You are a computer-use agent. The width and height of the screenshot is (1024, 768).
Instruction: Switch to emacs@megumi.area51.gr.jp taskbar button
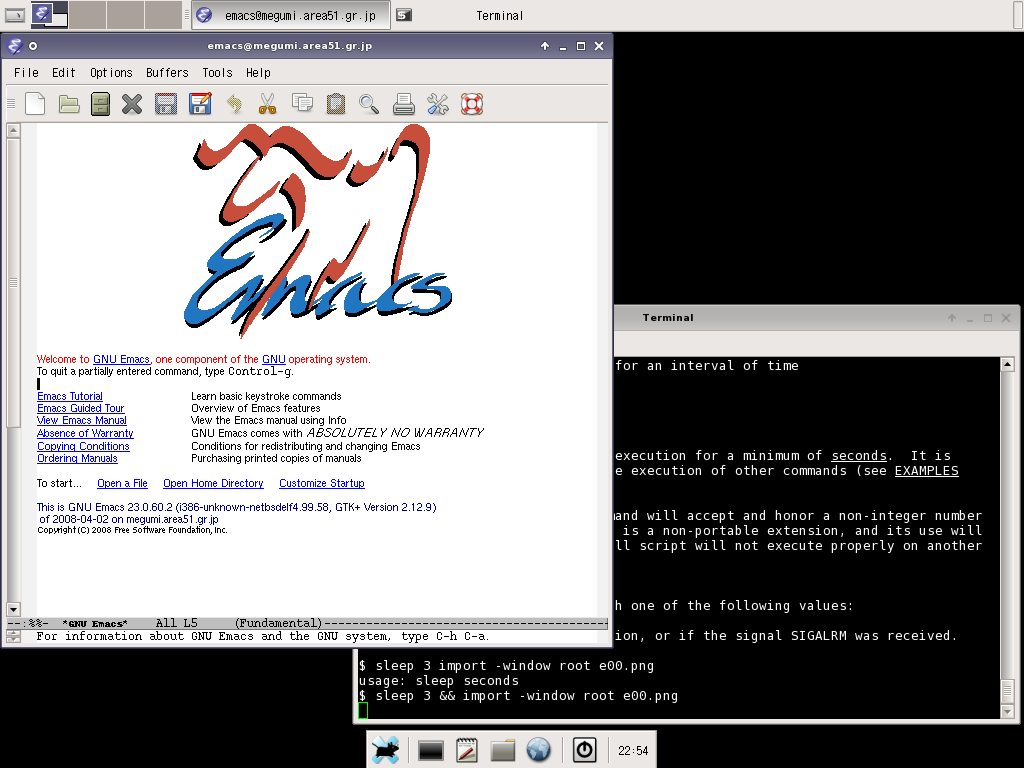click(291, 15)
